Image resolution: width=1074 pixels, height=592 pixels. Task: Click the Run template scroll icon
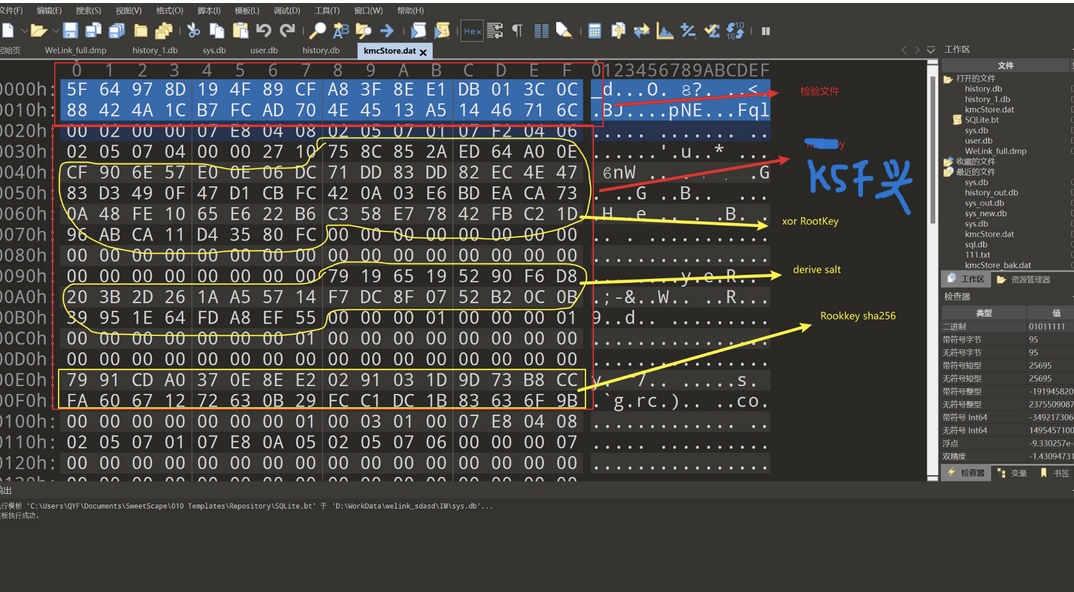click(x=442, y=30)
